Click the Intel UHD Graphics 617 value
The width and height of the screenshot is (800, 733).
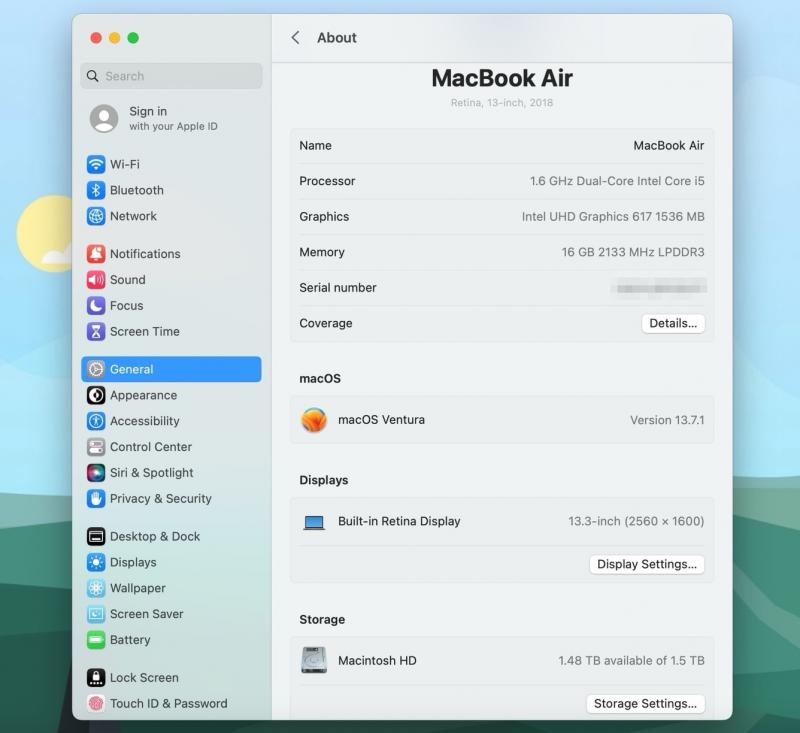[613, 217]
